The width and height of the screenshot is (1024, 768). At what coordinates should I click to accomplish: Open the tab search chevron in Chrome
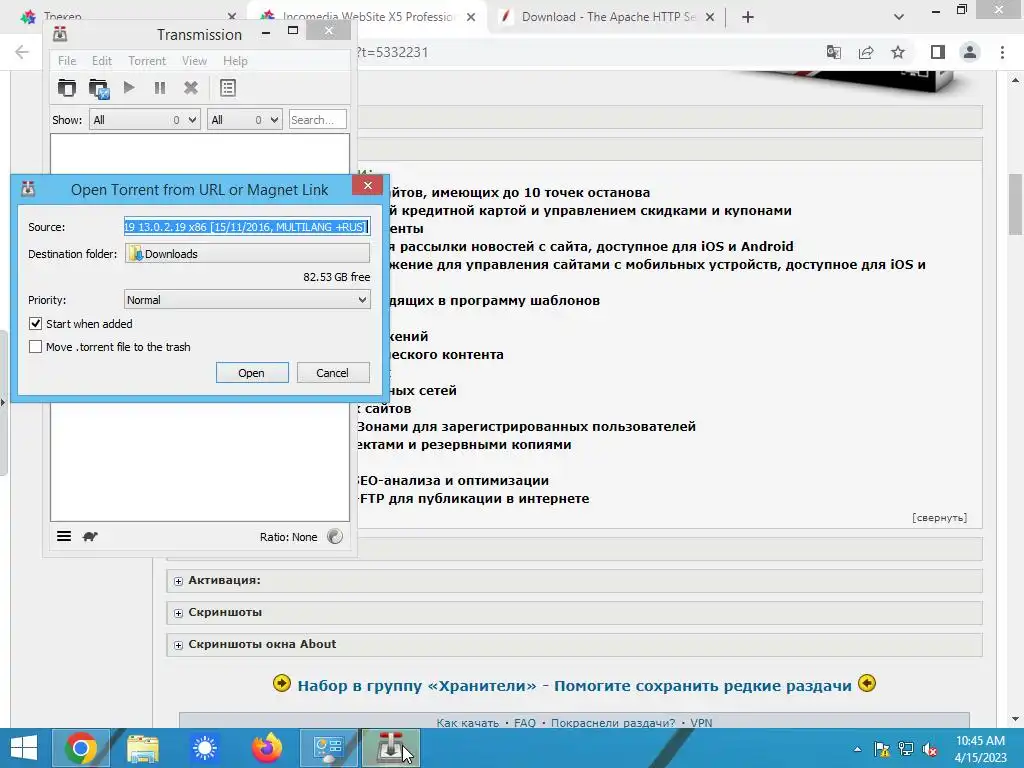(x=899, y=17)
